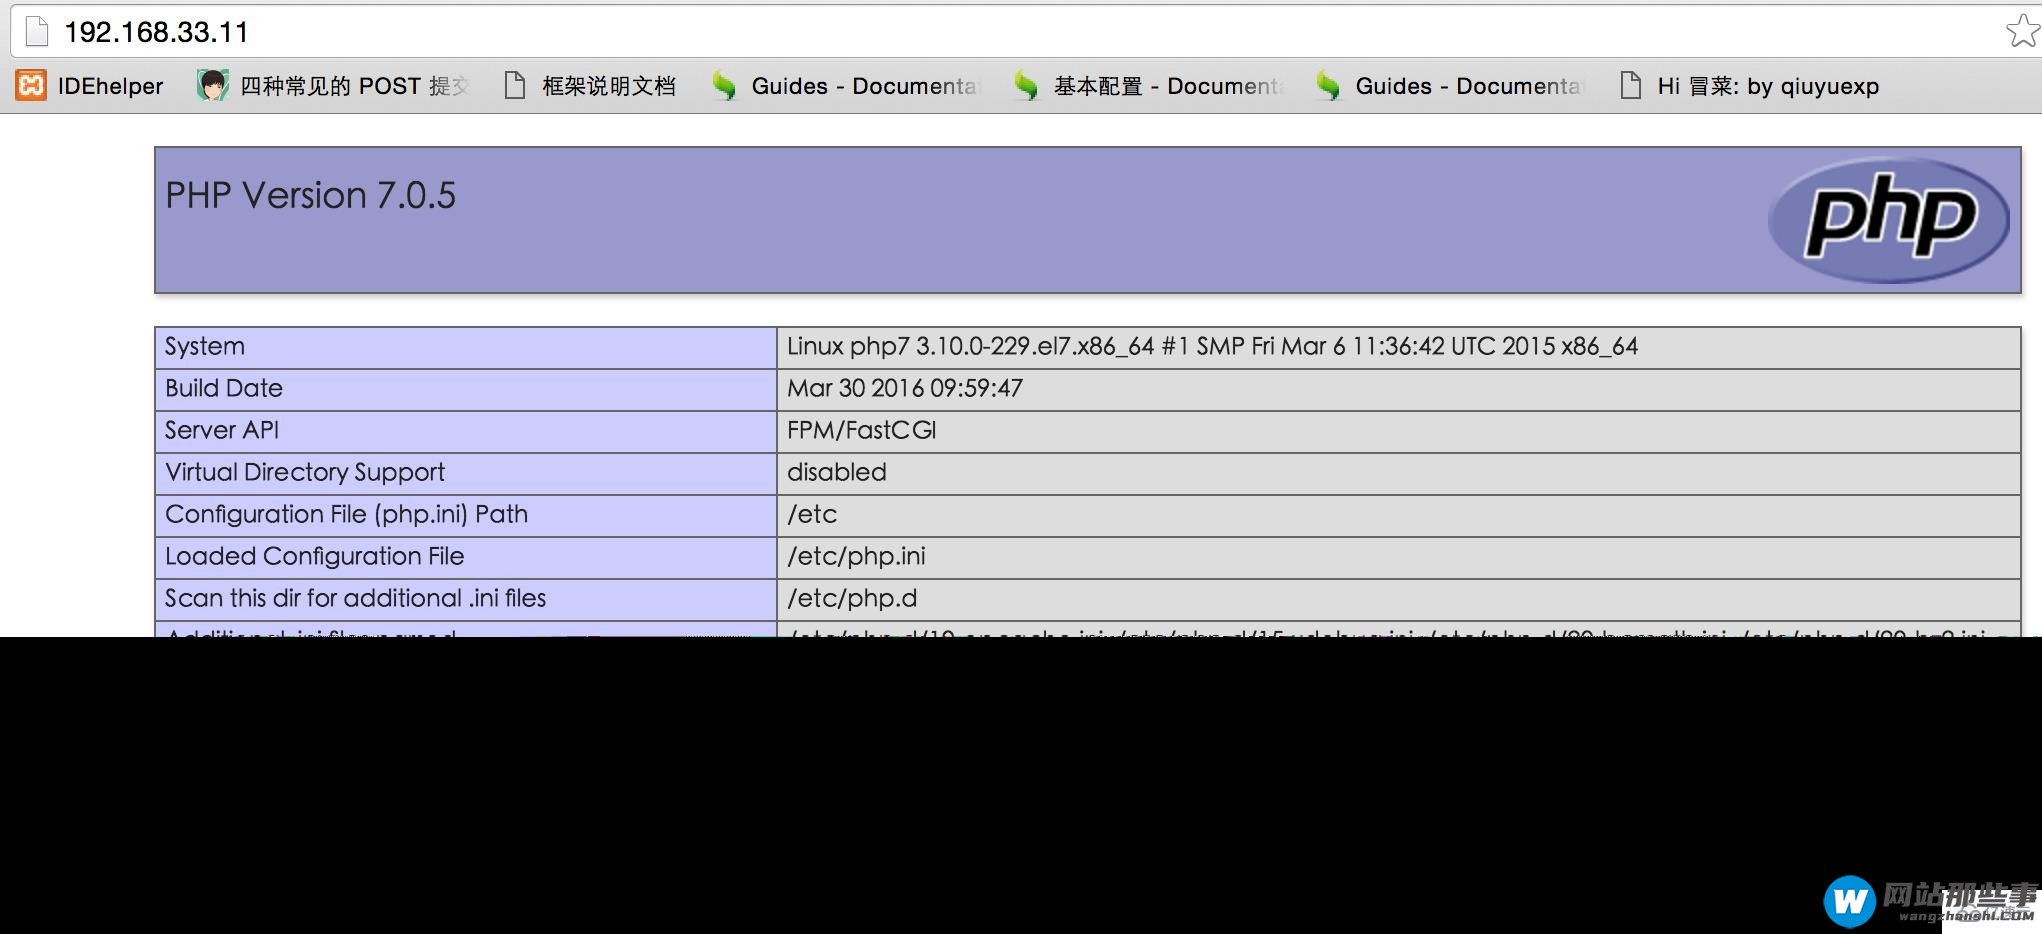The height and width of the screenshot is (934, 2042).
Task: Click the Loaded Configuration File label
Action: (315, 556)
